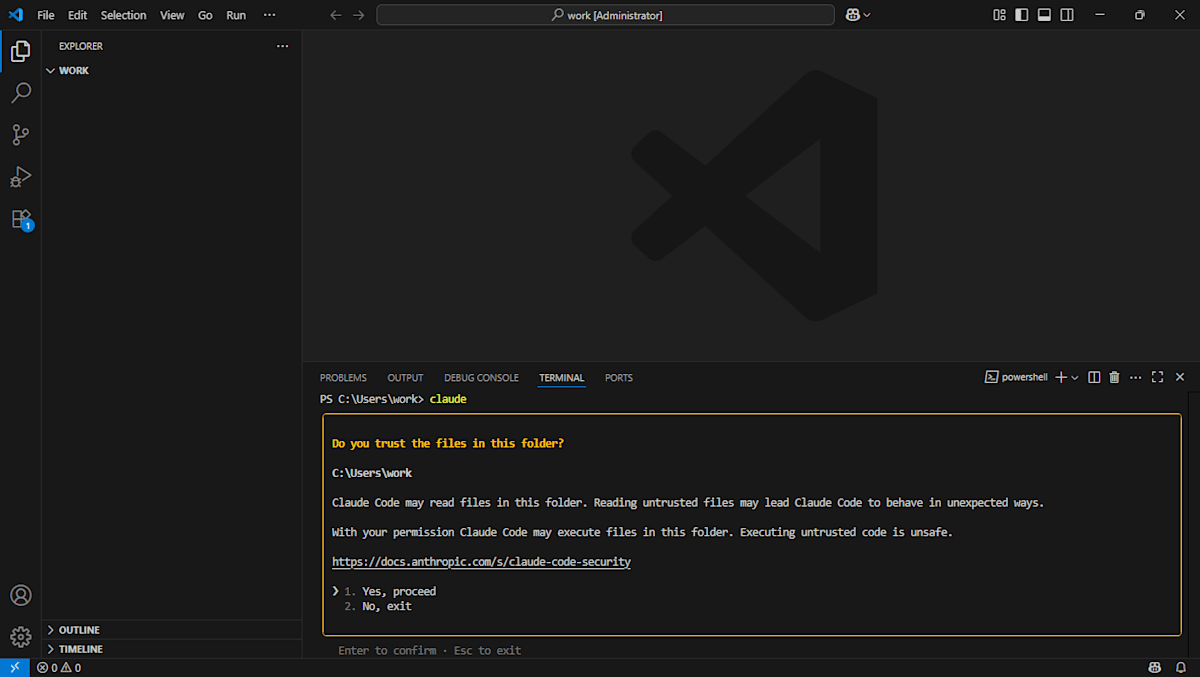Open the Go menu
This screenshot has height=677, width=1200.
pos(205,15)
